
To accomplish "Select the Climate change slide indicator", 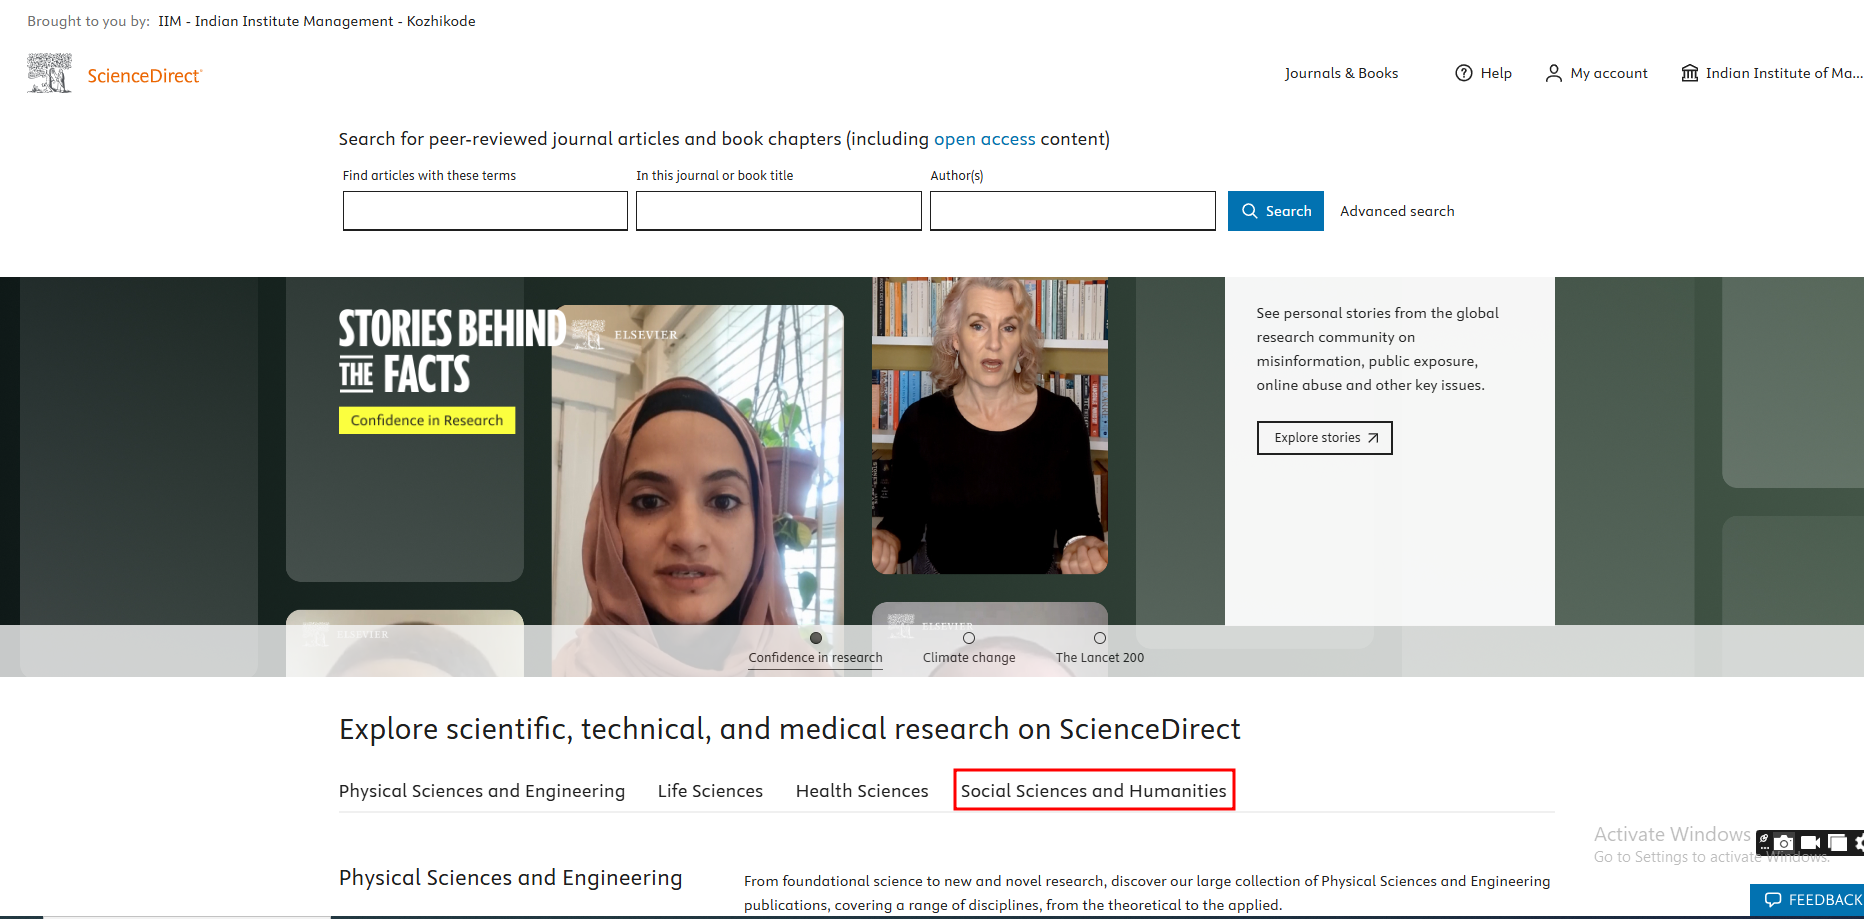I will pyautogui.click(x=968, y=638).
